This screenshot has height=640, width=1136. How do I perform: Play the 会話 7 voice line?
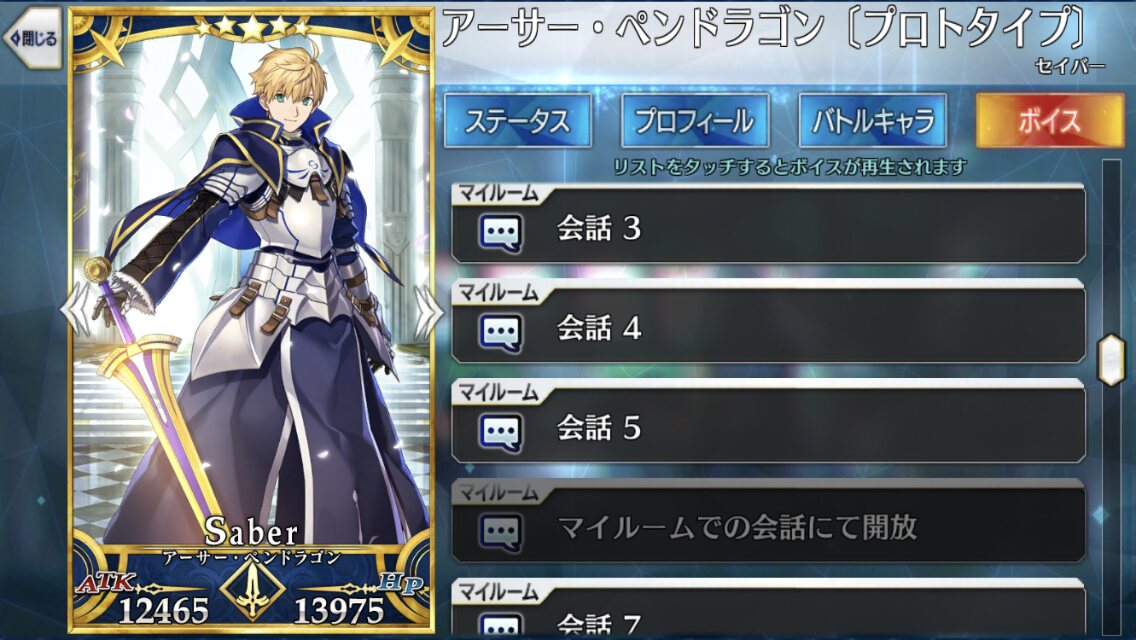tap(768, 610)
